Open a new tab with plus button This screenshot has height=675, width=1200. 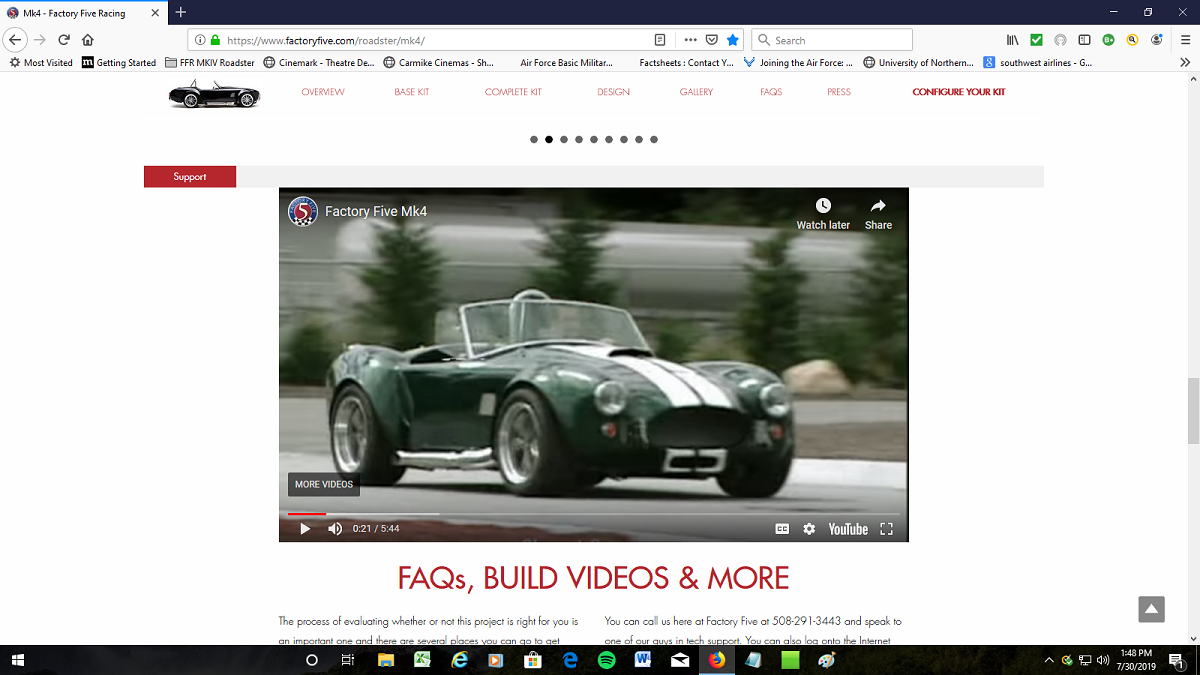point(181,13)
